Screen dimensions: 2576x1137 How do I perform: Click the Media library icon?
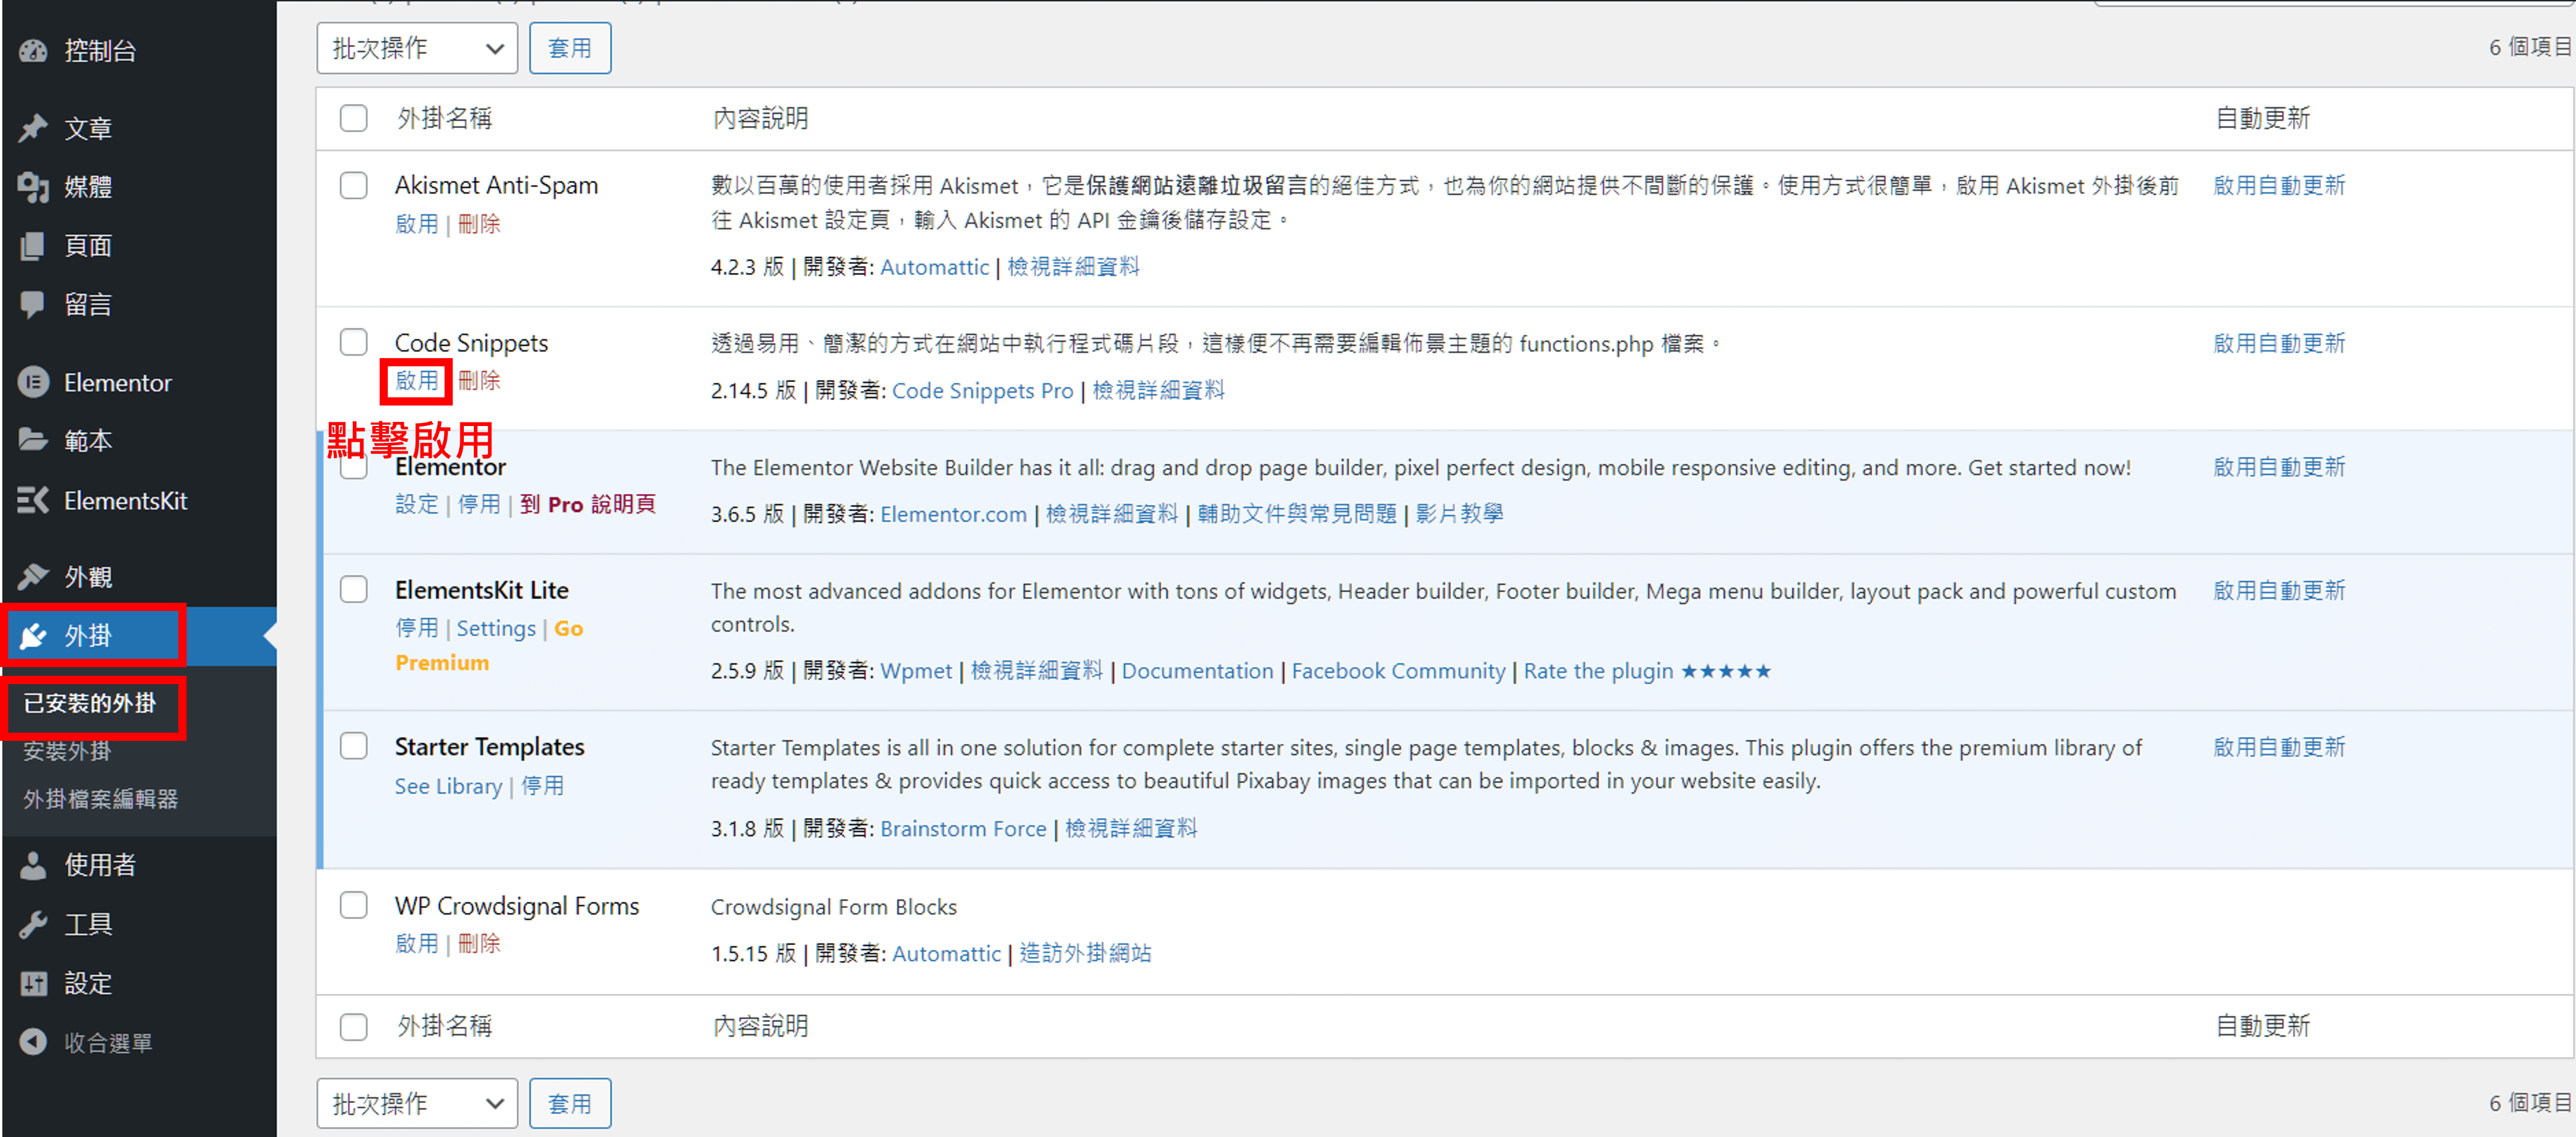coord(33,187)
